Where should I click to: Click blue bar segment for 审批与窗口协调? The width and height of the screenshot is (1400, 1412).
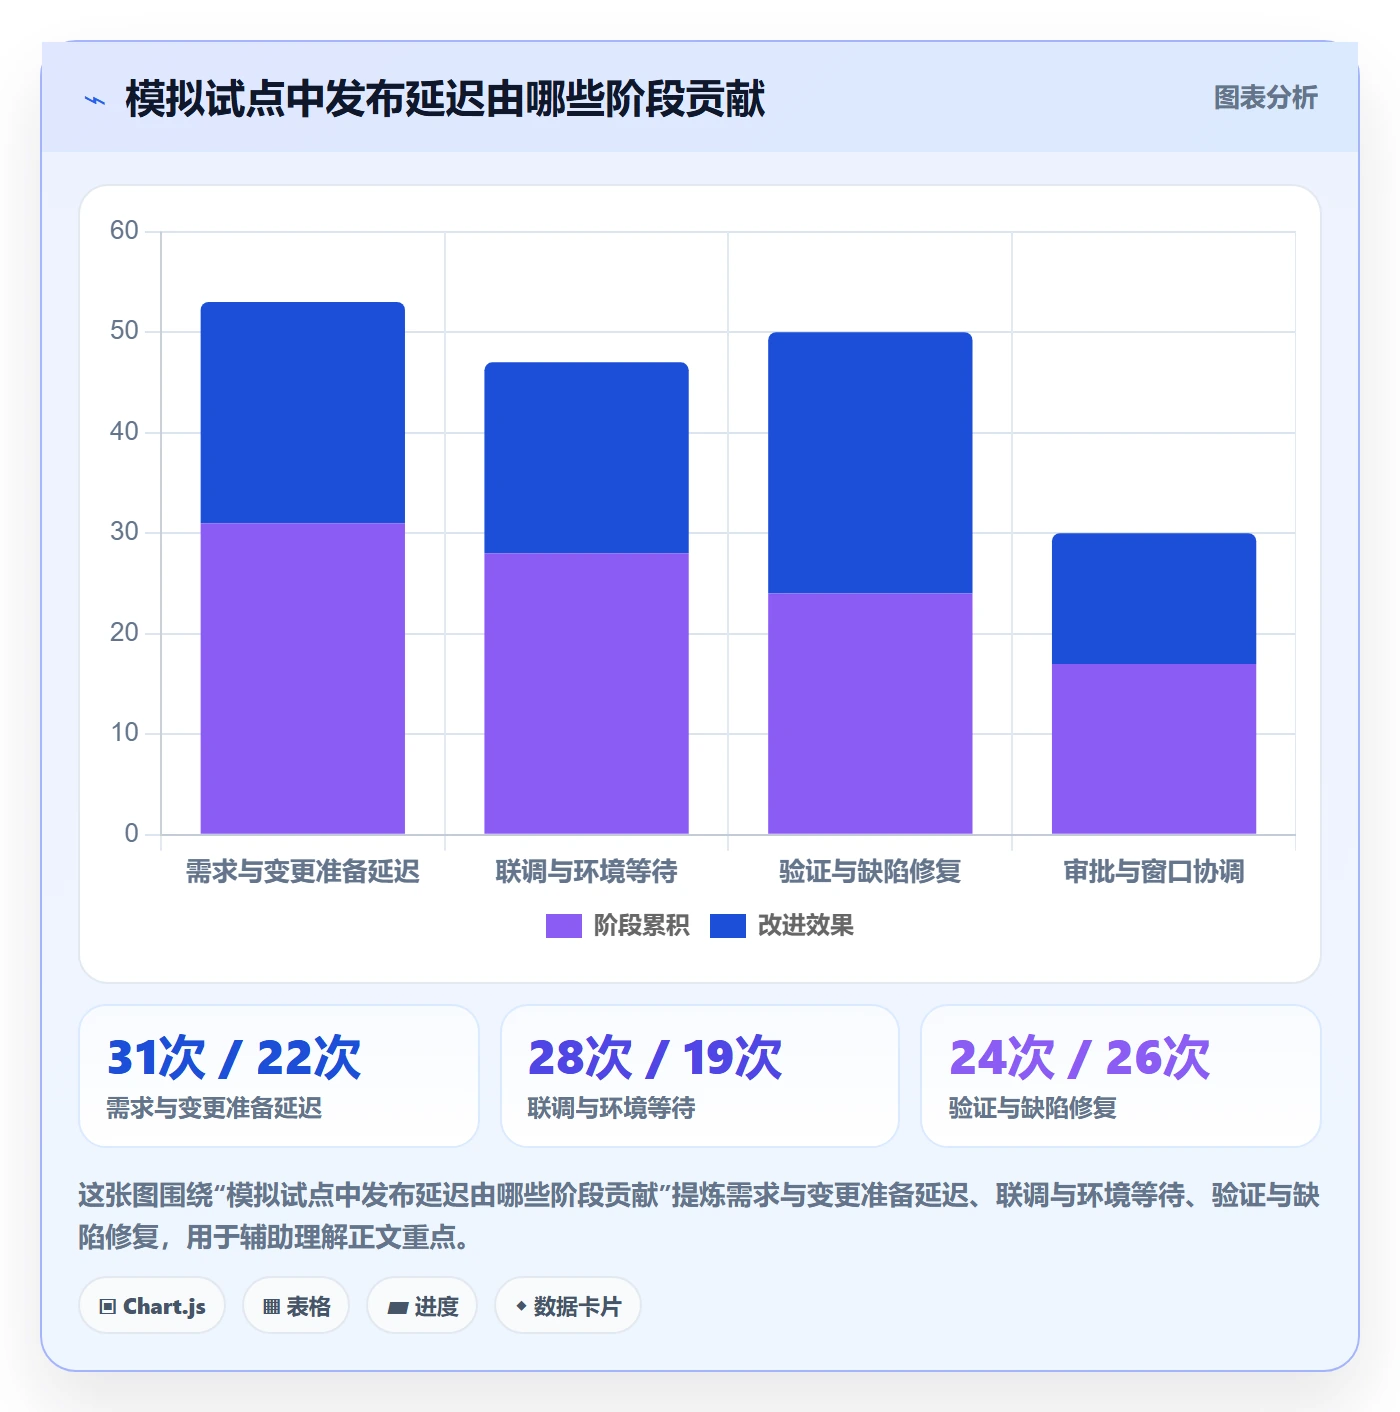pyautogui.click(x=1154, y=598)
